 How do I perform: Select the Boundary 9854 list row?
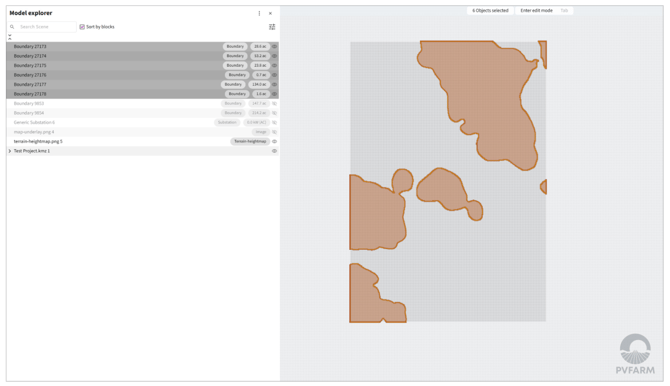tap(142, 113)
